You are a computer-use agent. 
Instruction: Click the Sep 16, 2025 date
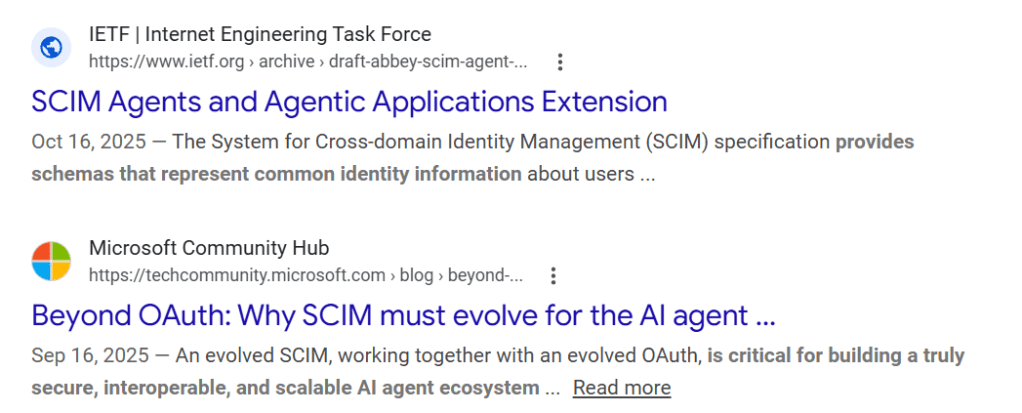coord(88,356)
